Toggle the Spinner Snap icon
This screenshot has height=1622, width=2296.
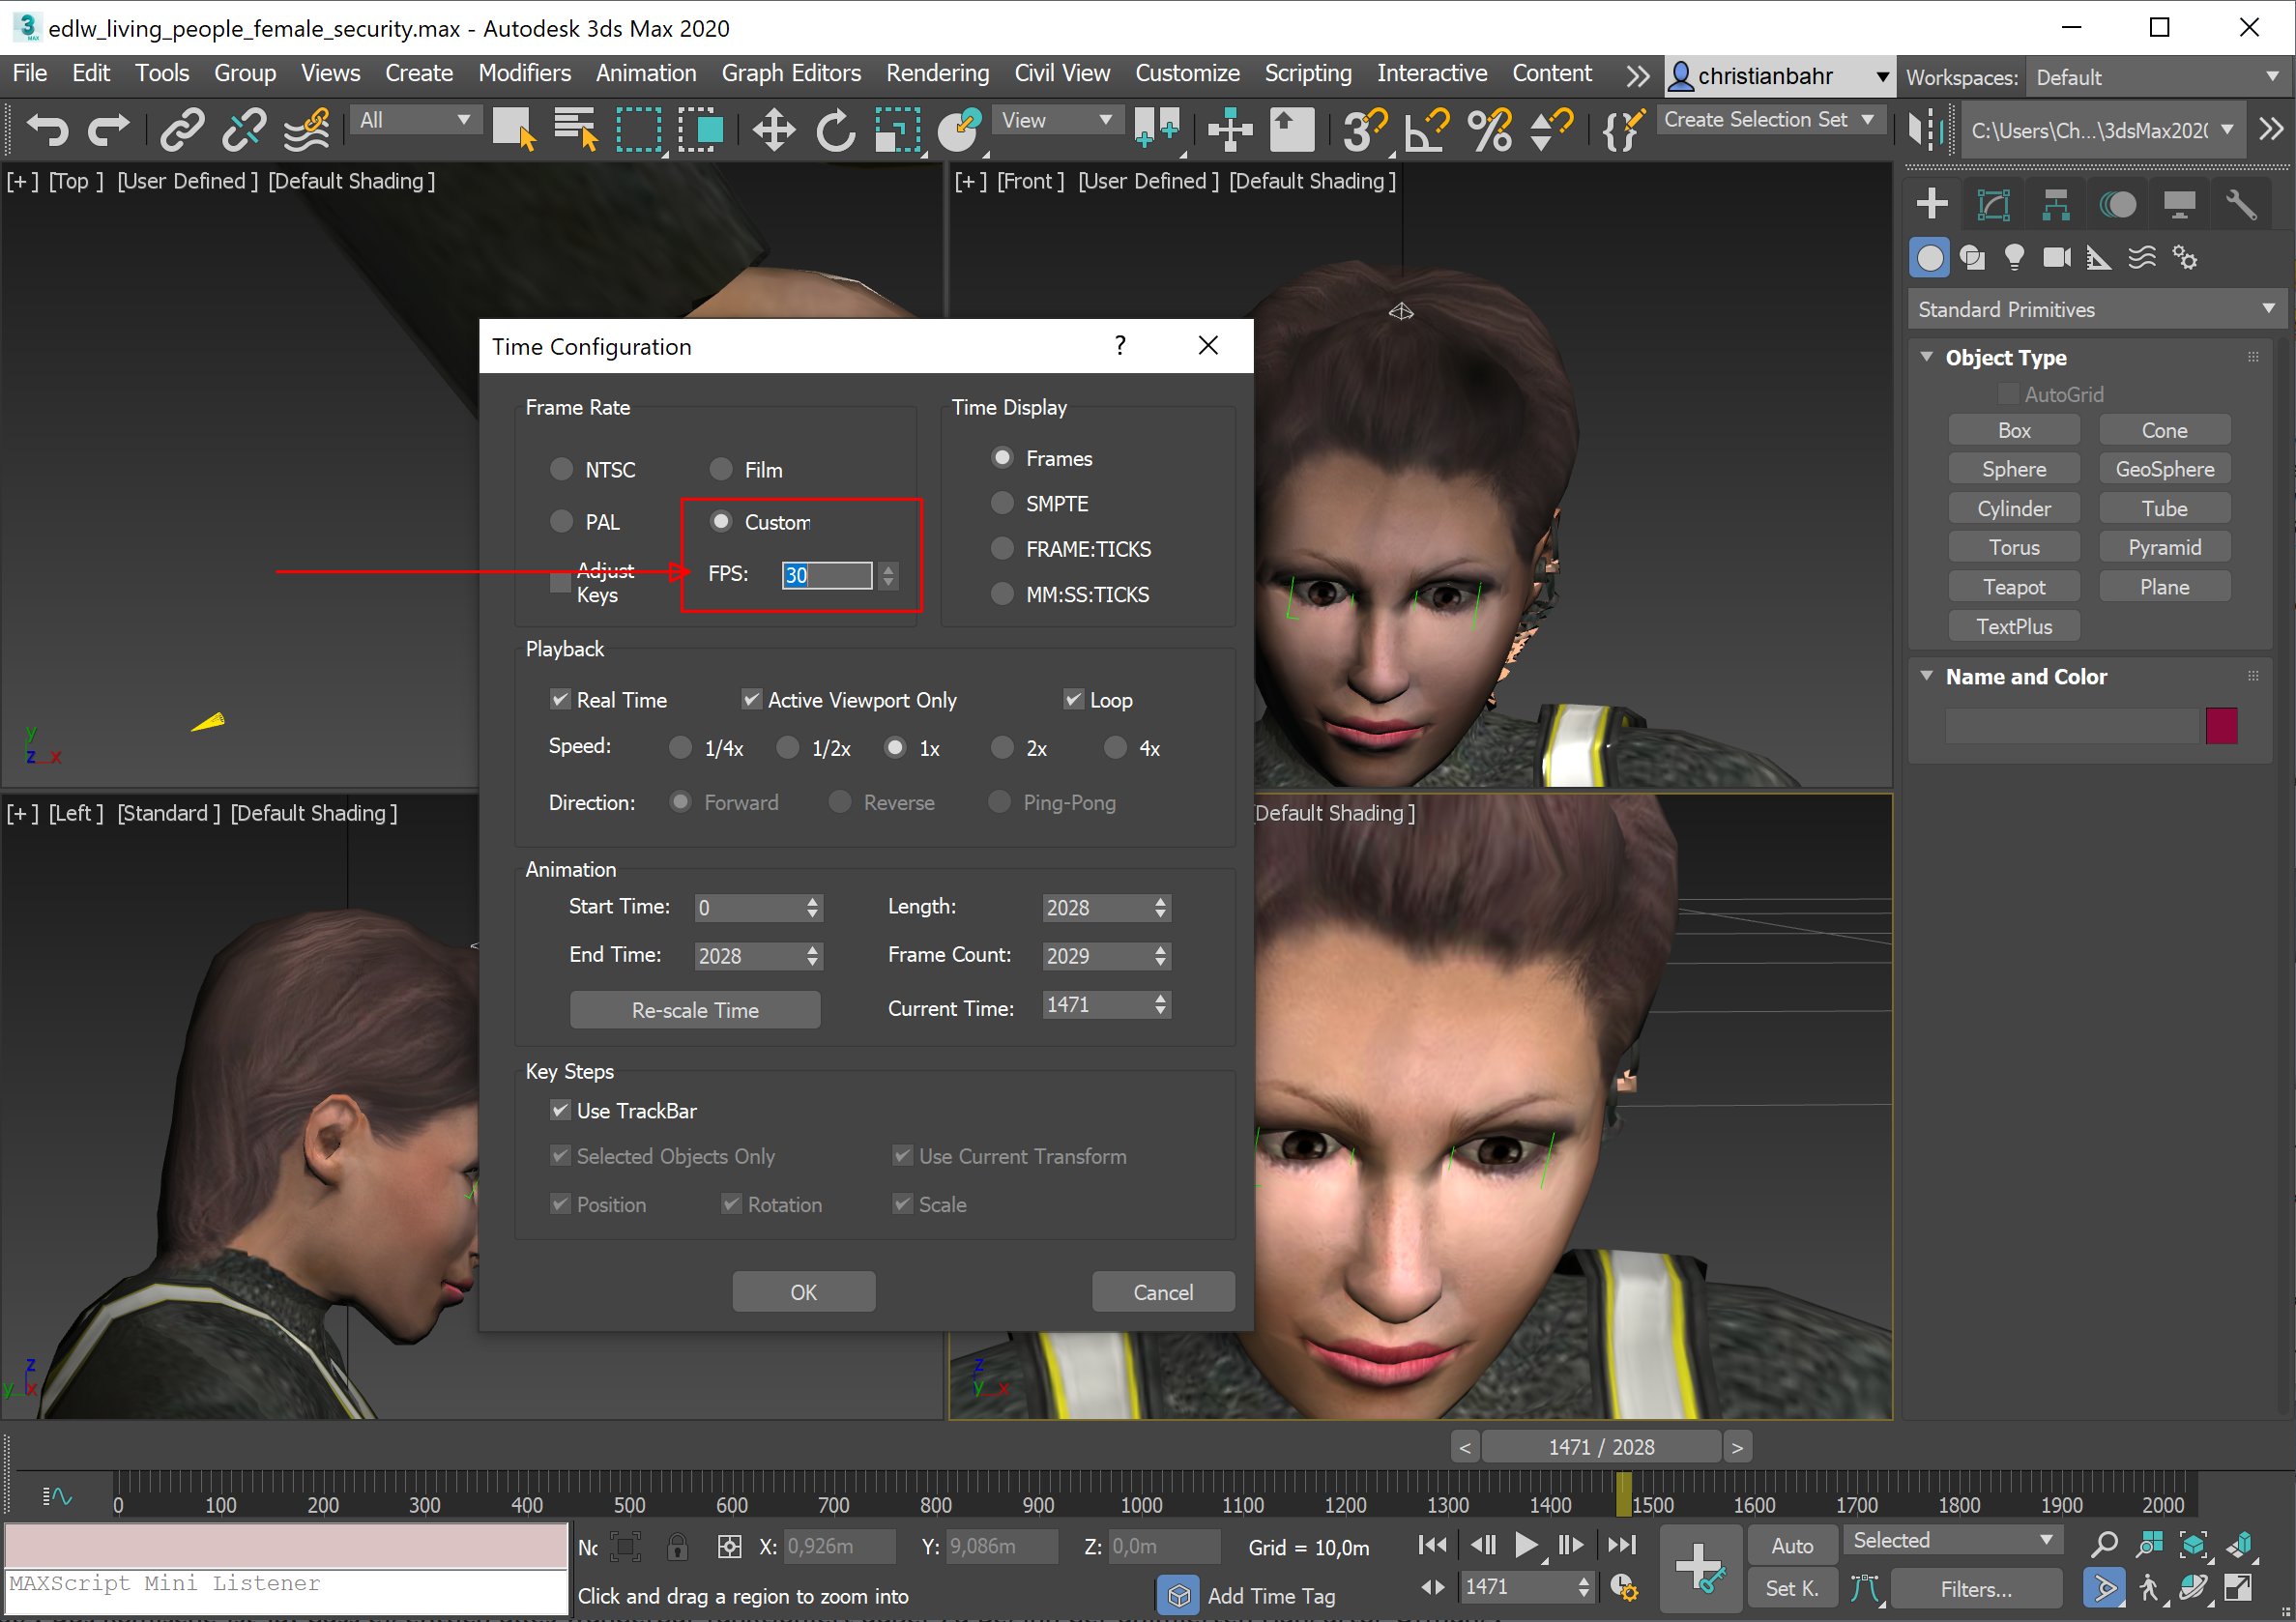pyautogui.click(x=1552, y=131)
